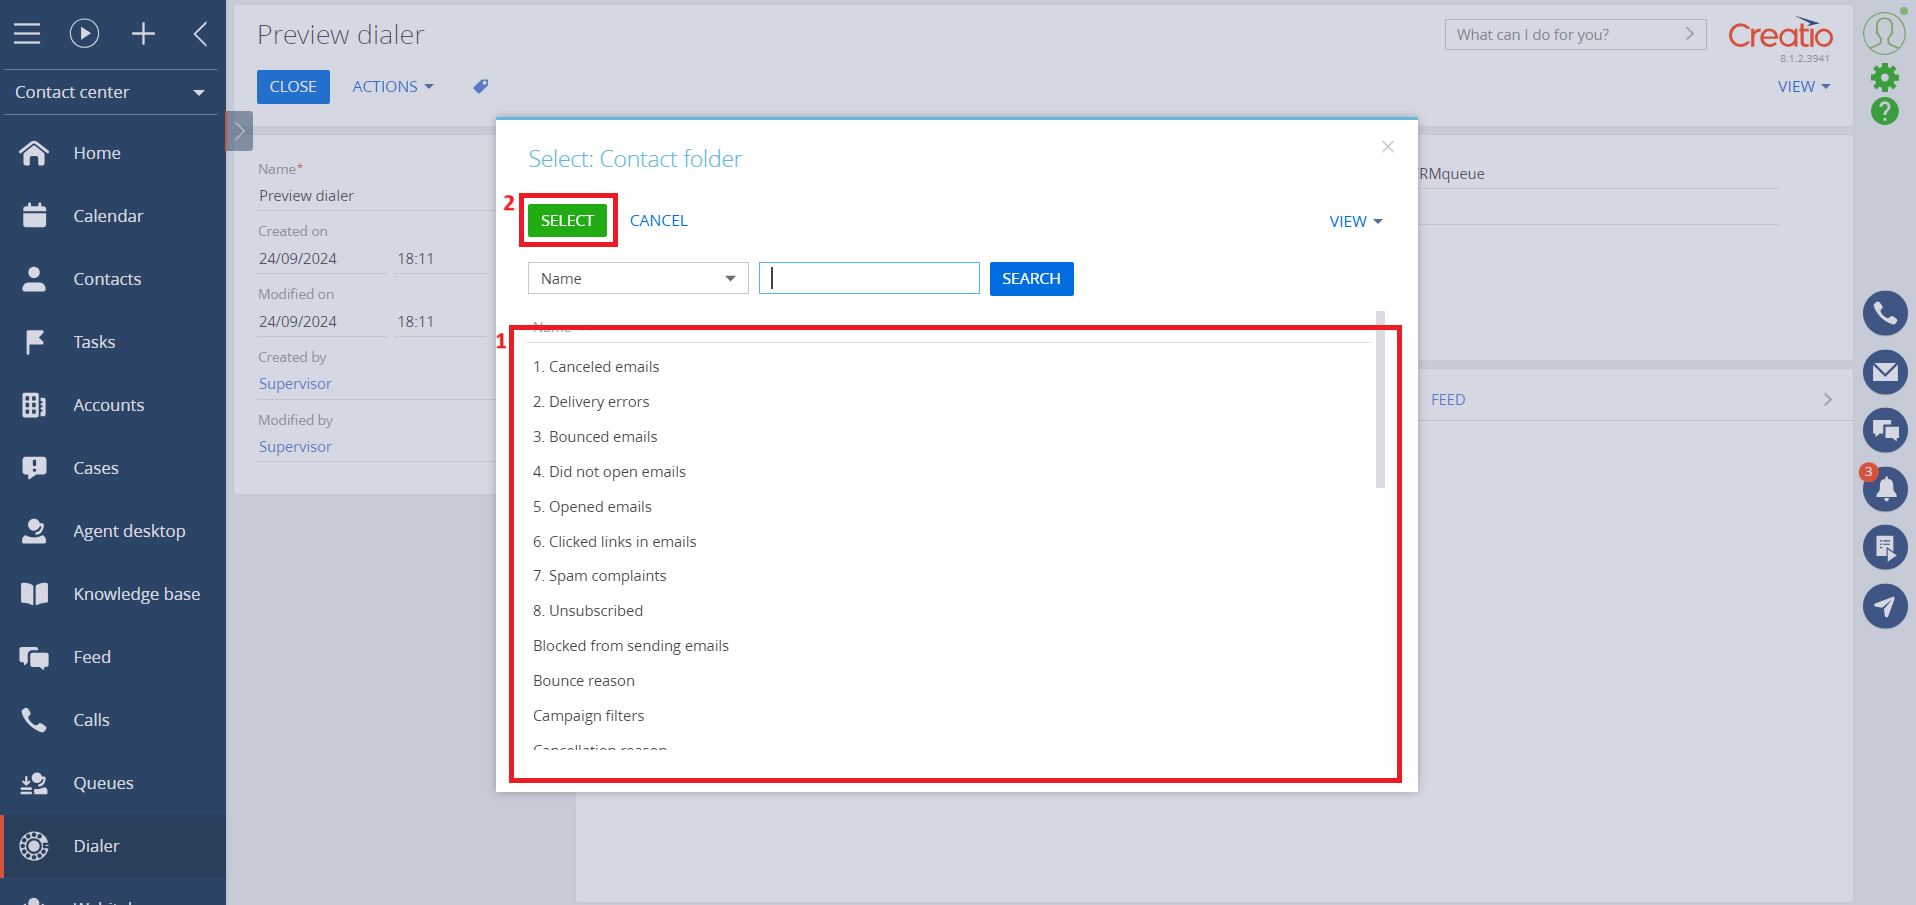Screen dimensions: 1916x905
Task: Open the Actions dropdown menu
Action: click(393, 87)
